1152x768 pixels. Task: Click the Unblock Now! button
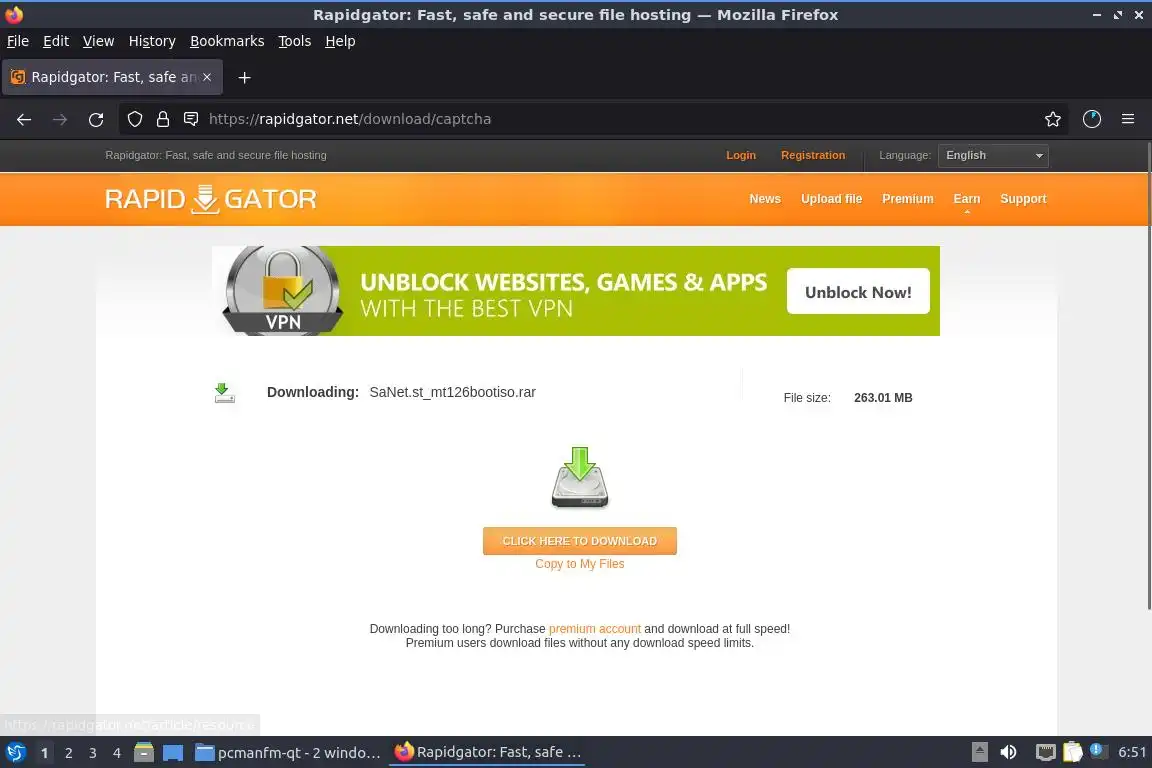(x=857, y=292)
